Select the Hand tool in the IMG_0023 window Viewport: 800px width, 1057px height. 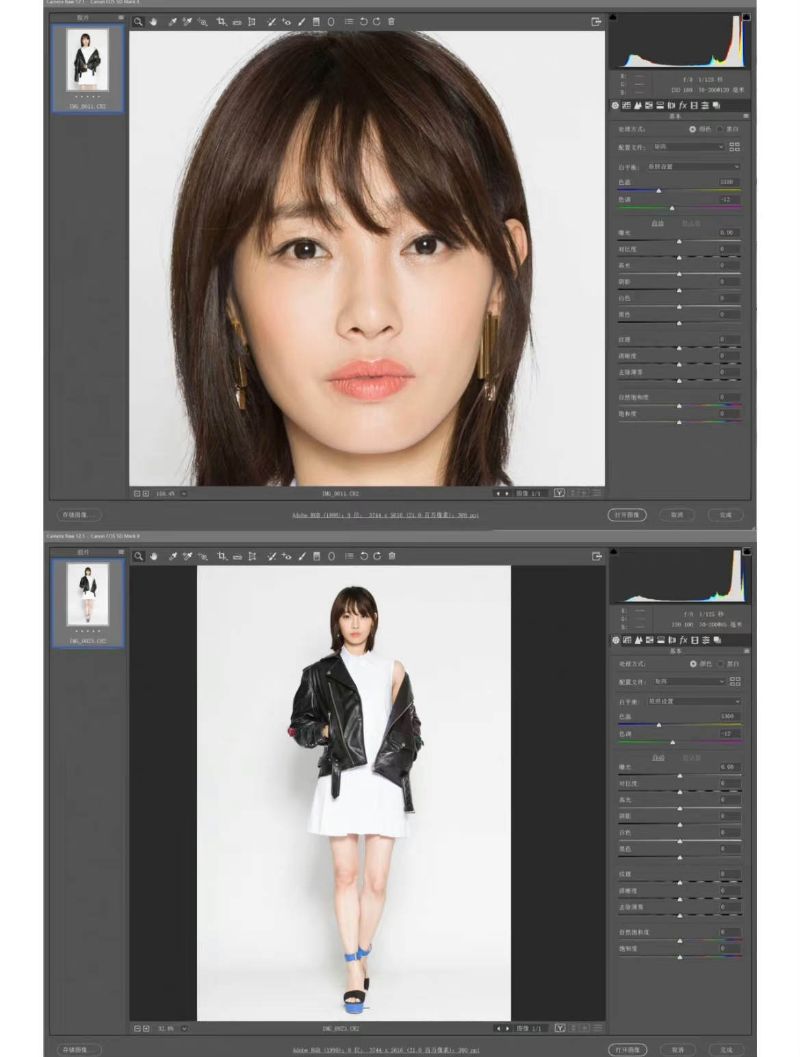pos(154,556)
